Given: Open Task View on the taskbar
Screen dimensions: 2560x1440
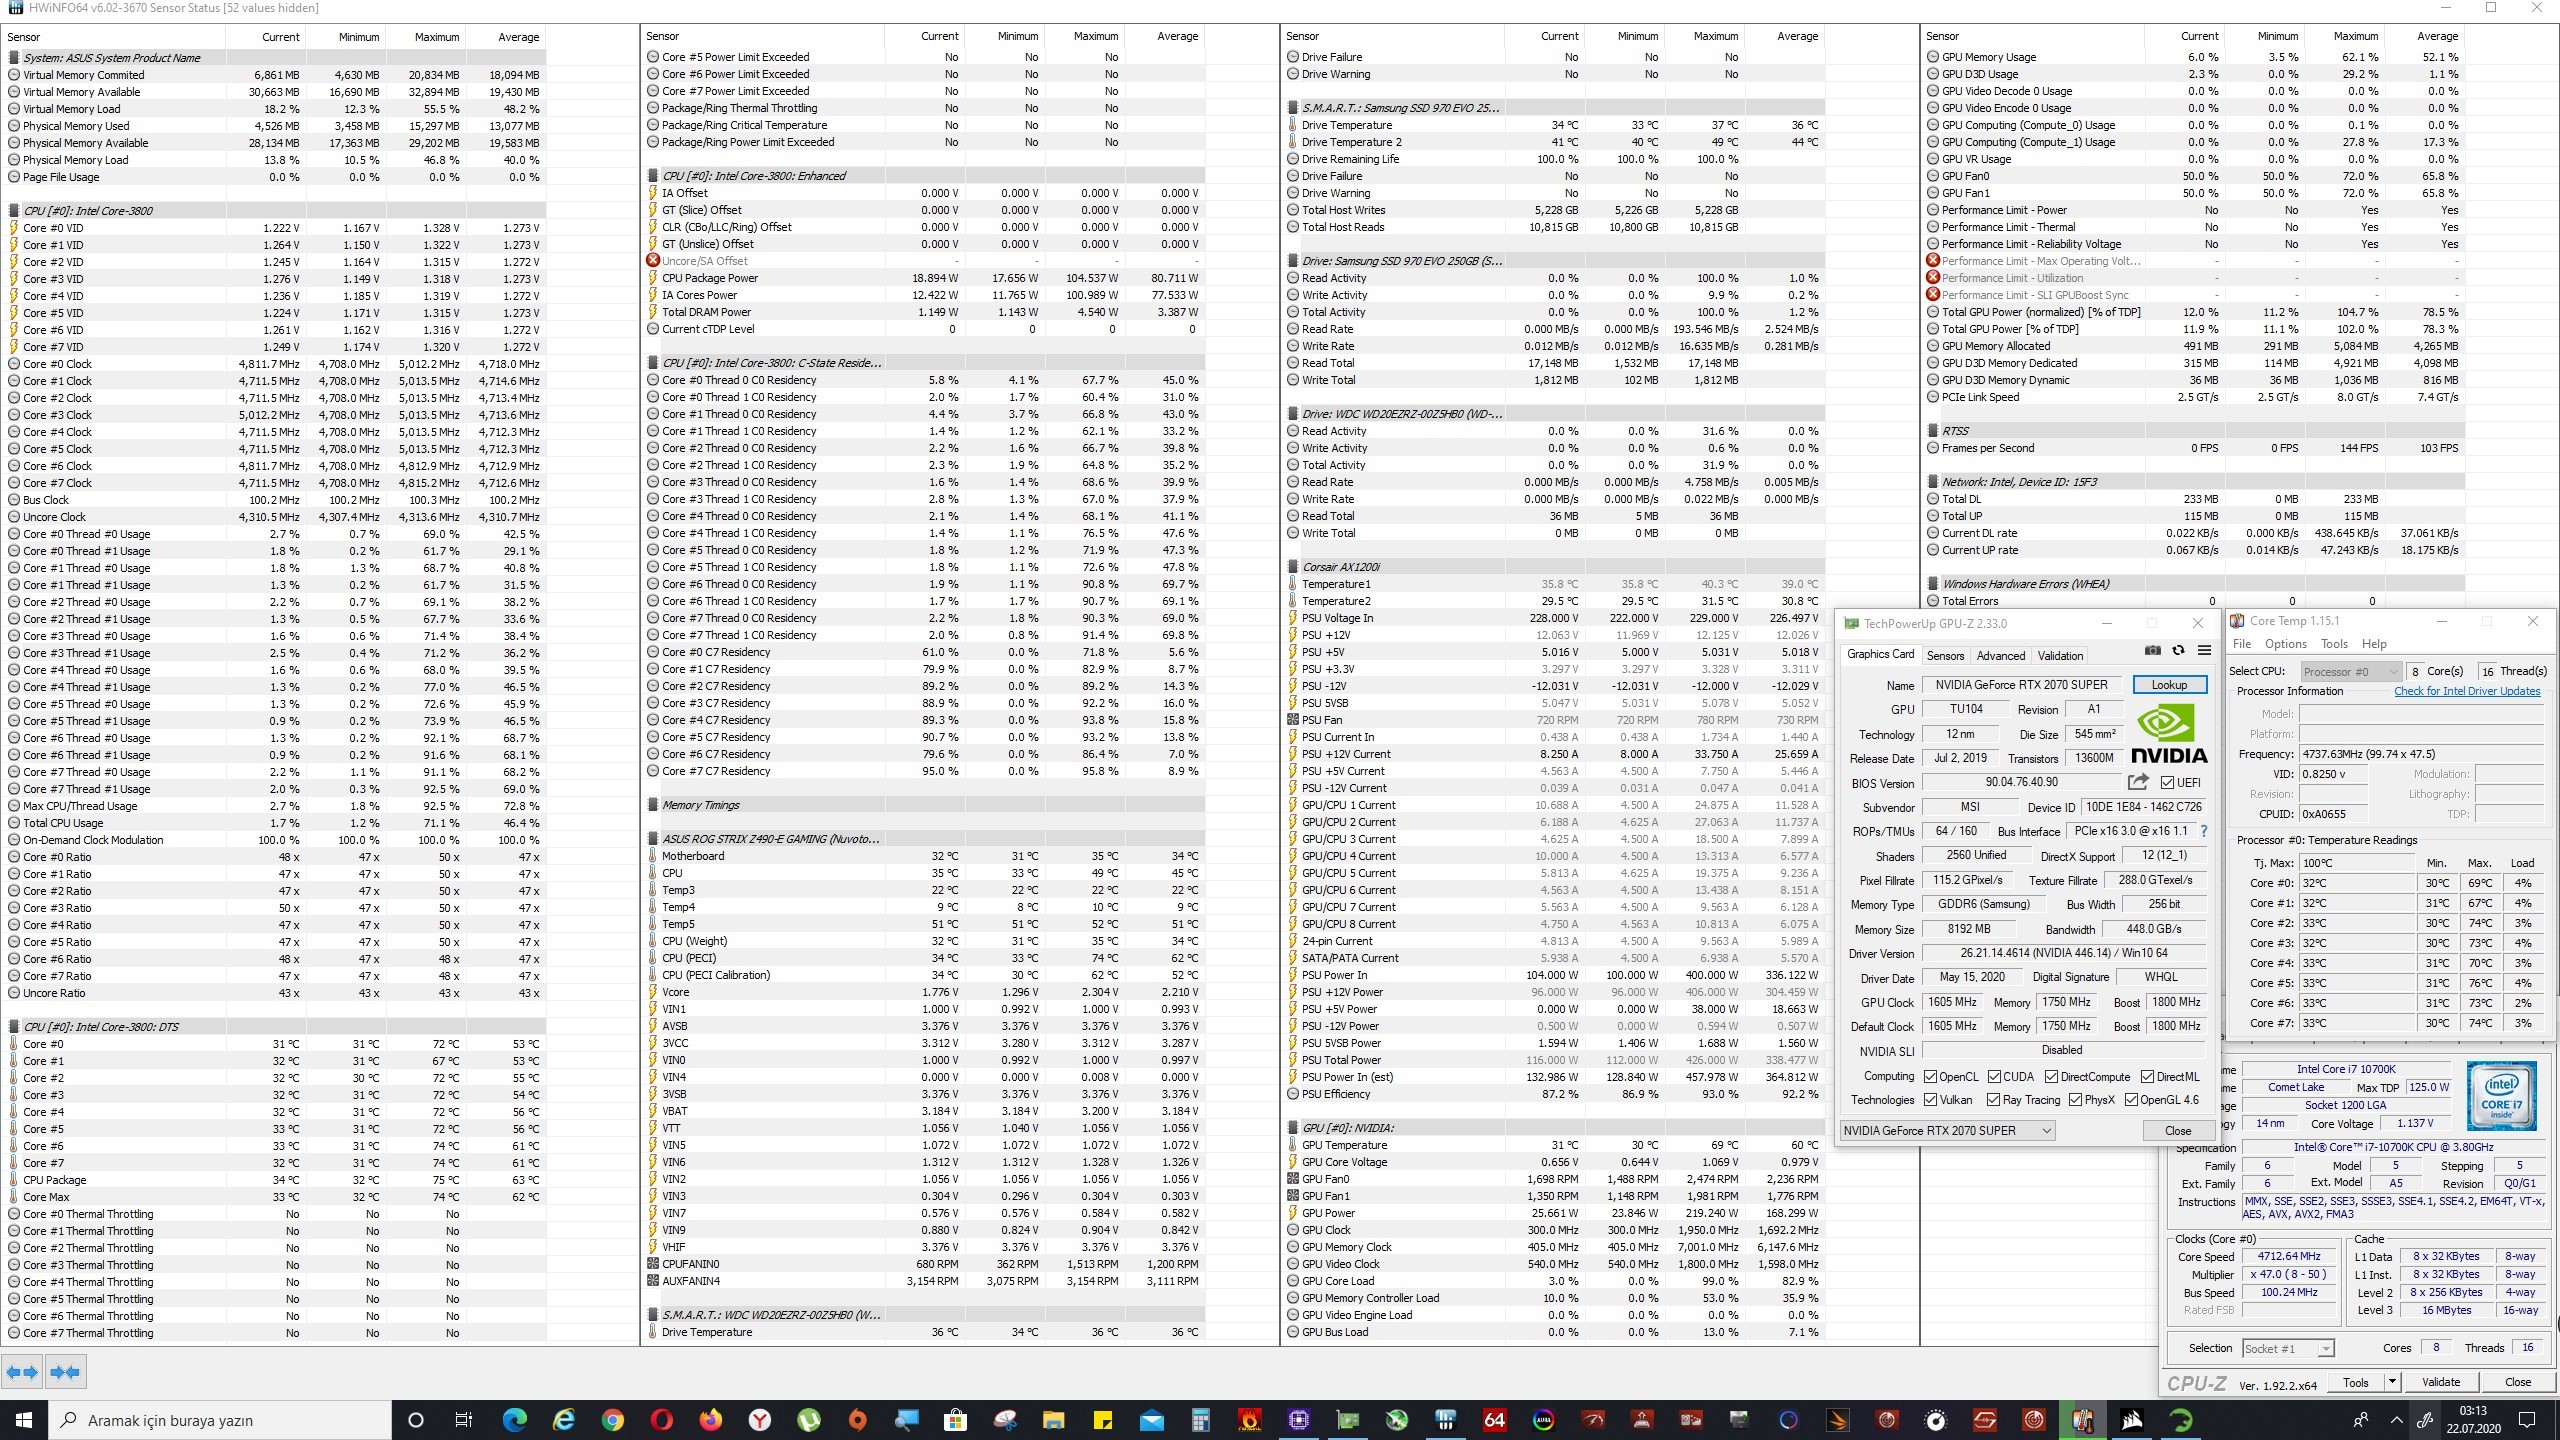Looking at the screenshot, I should pyautogui.click(x=464, y=1419).
